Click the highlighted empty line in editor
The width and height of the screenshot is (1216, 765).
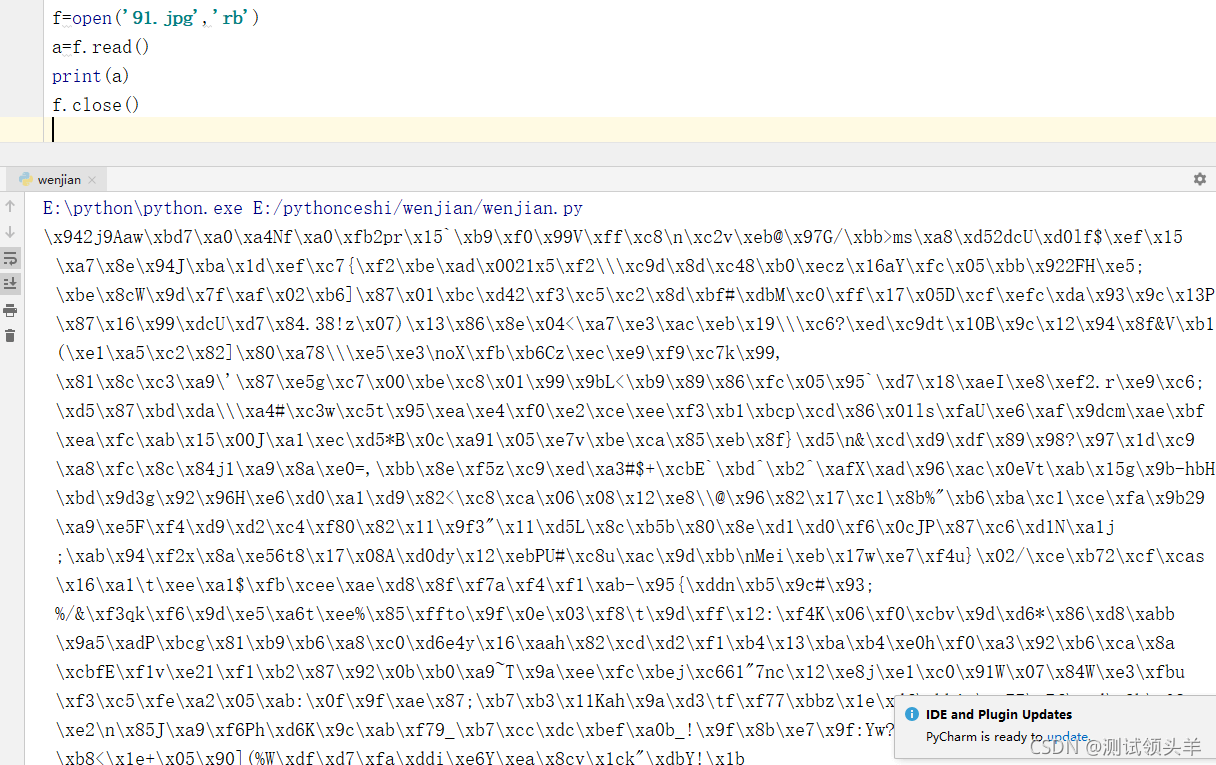tap(400, 130)
